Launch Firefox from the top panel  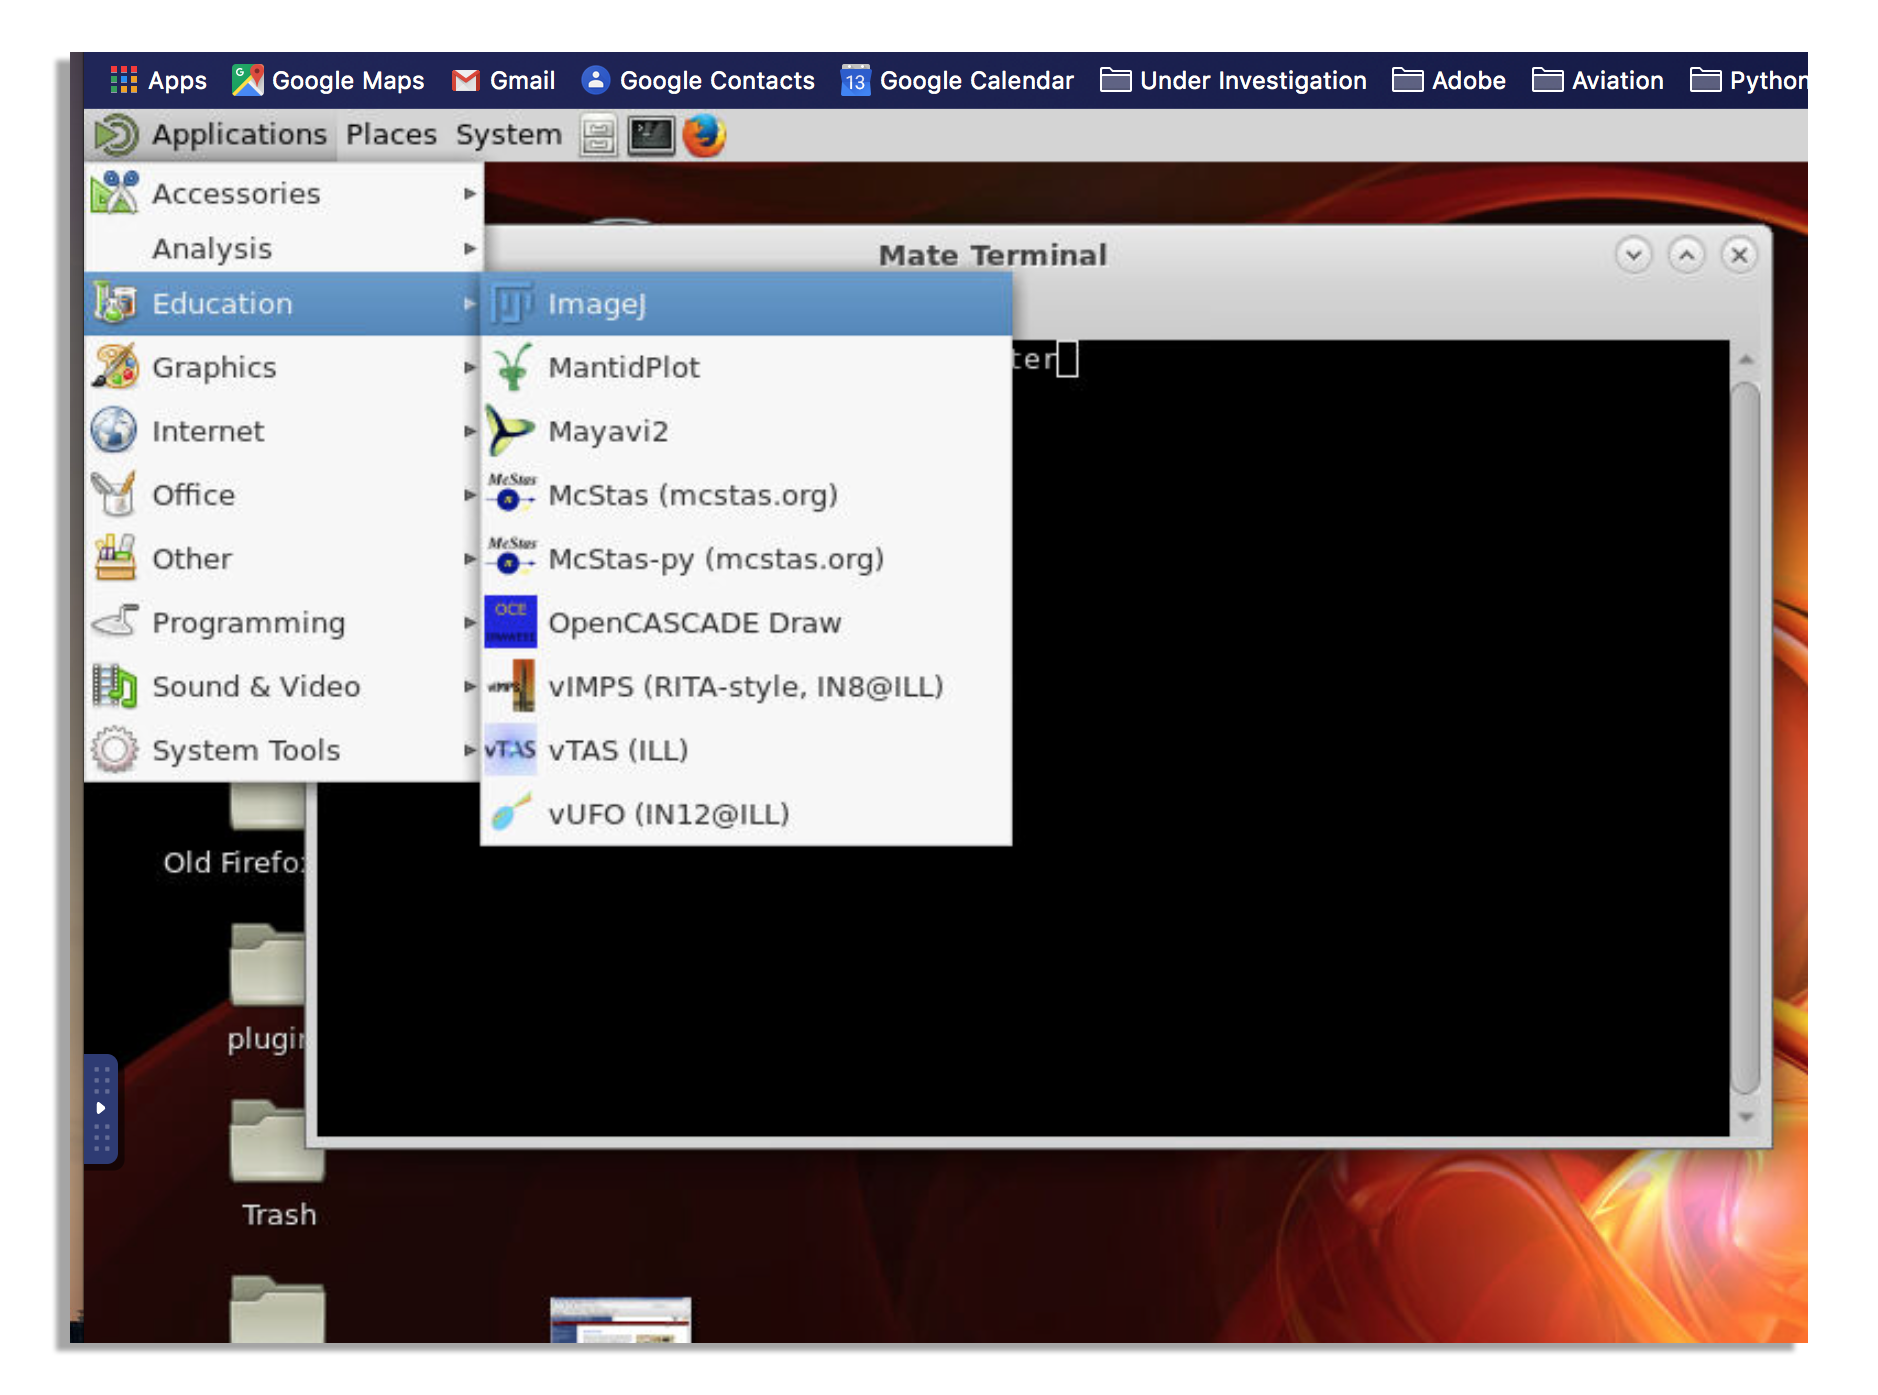tap(704, 135)
